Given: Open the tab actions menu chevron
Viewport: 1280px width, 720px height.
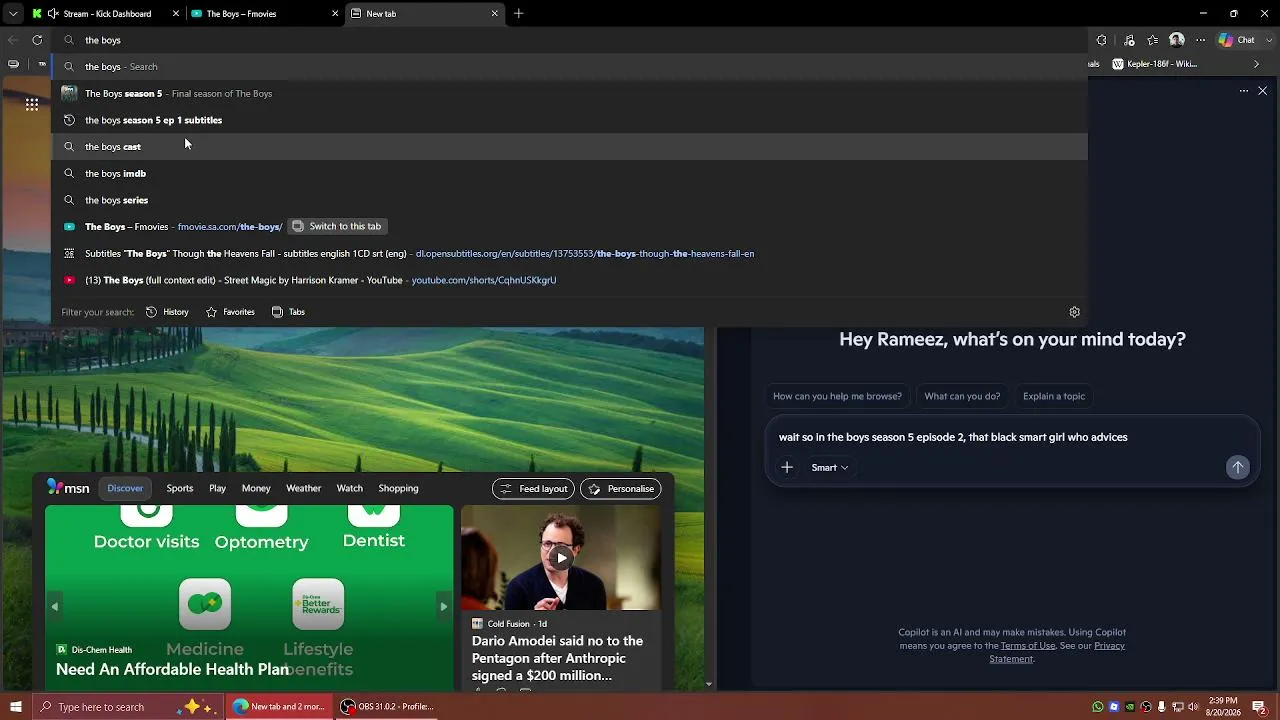Looking at the screenshot, I should pos(13,14).
